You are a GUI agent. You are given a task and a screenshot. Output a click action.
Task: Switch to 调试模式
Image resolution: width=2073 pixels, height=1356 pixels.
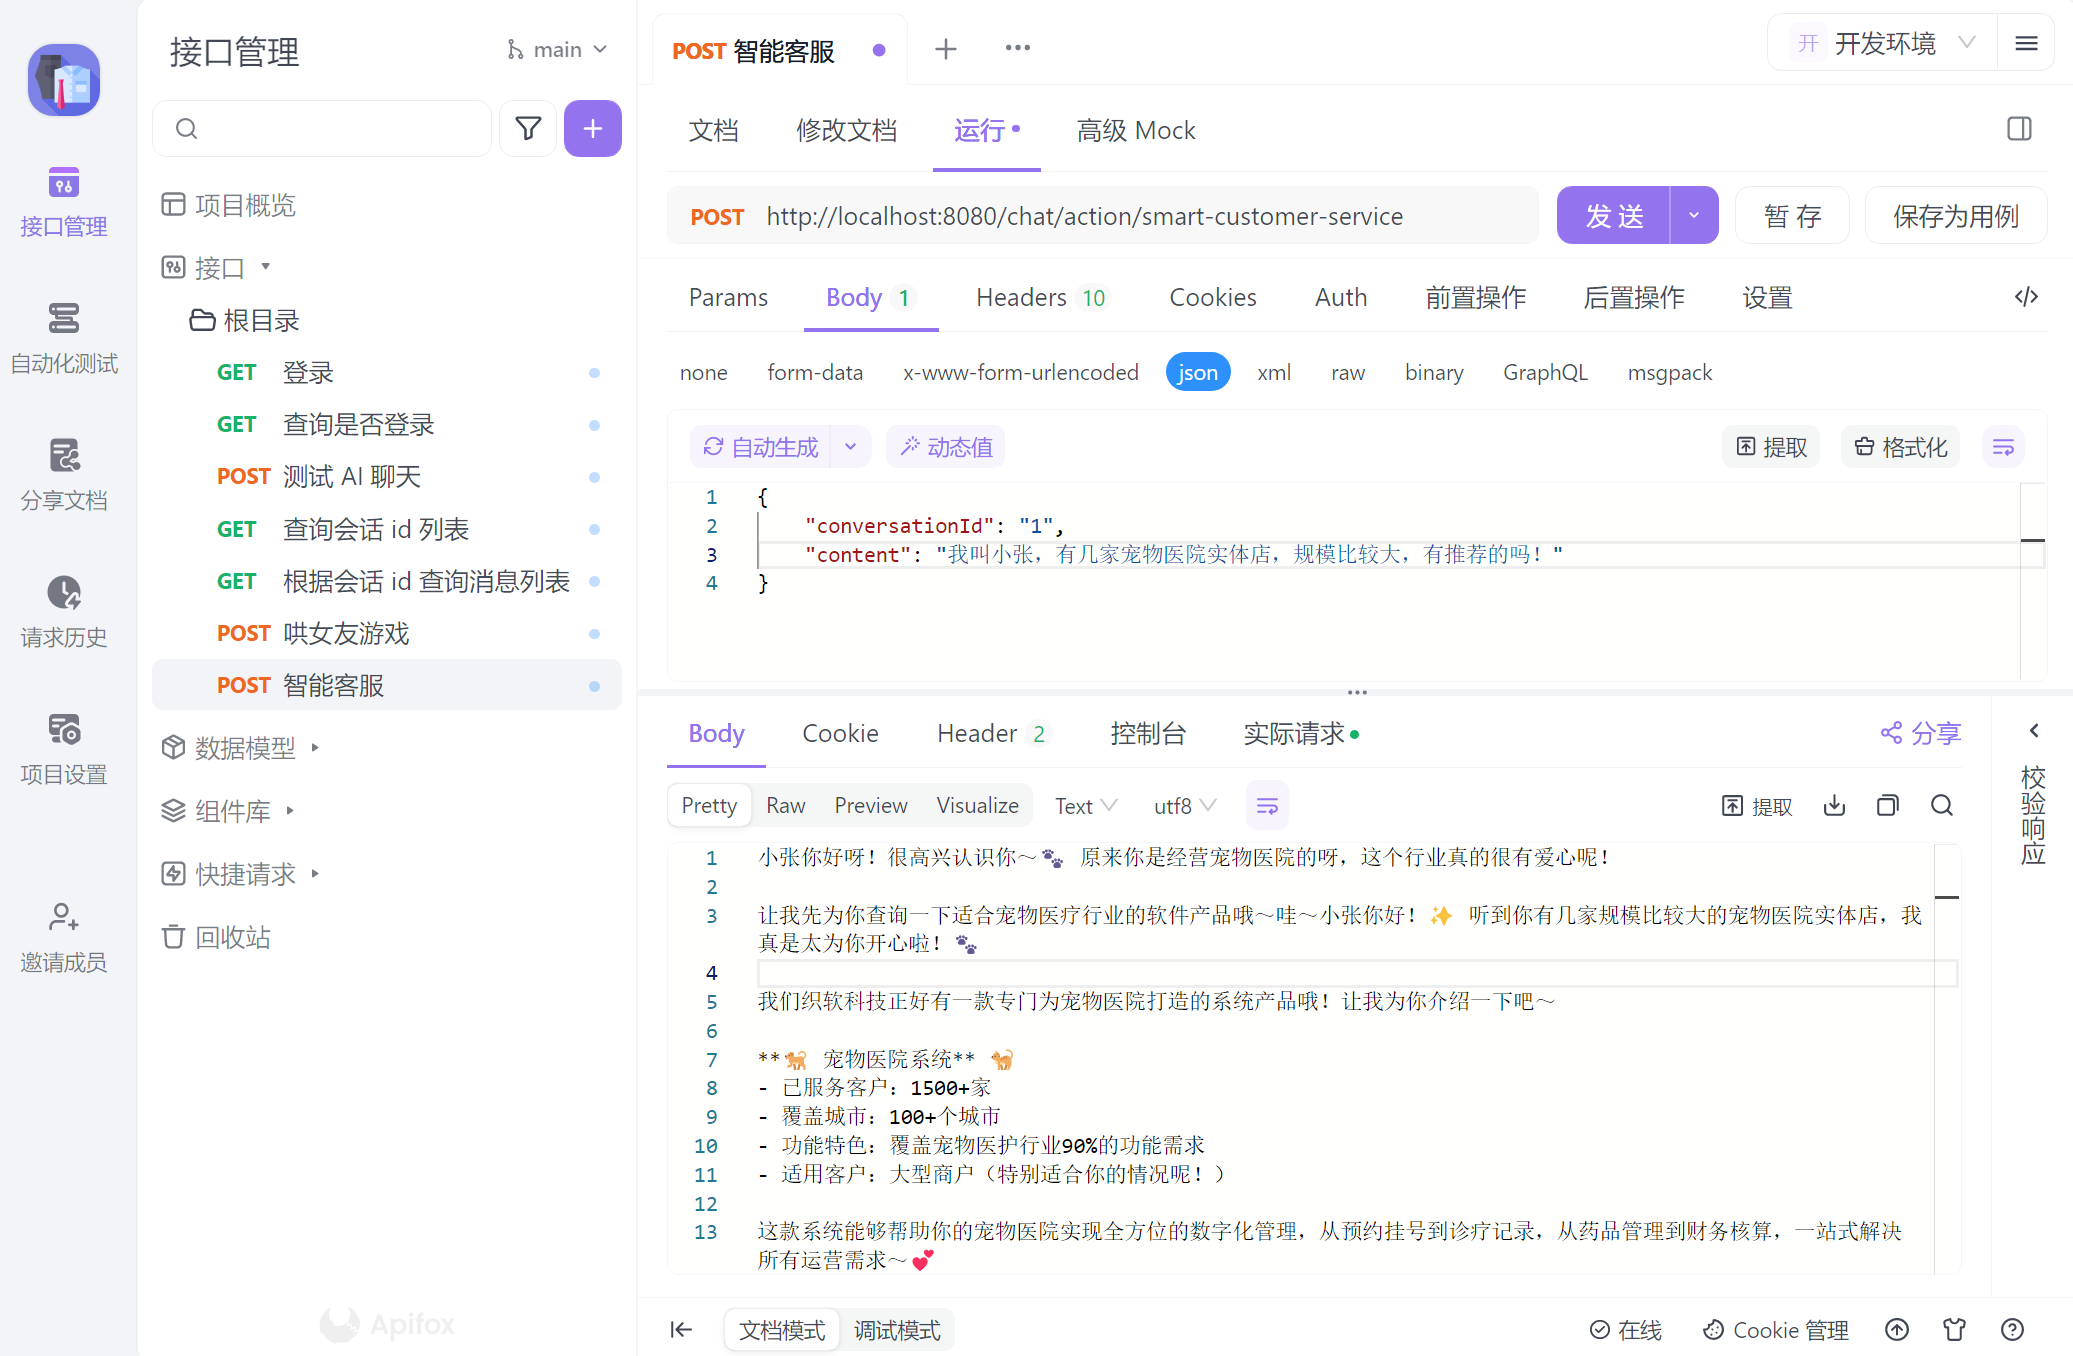897,1330
